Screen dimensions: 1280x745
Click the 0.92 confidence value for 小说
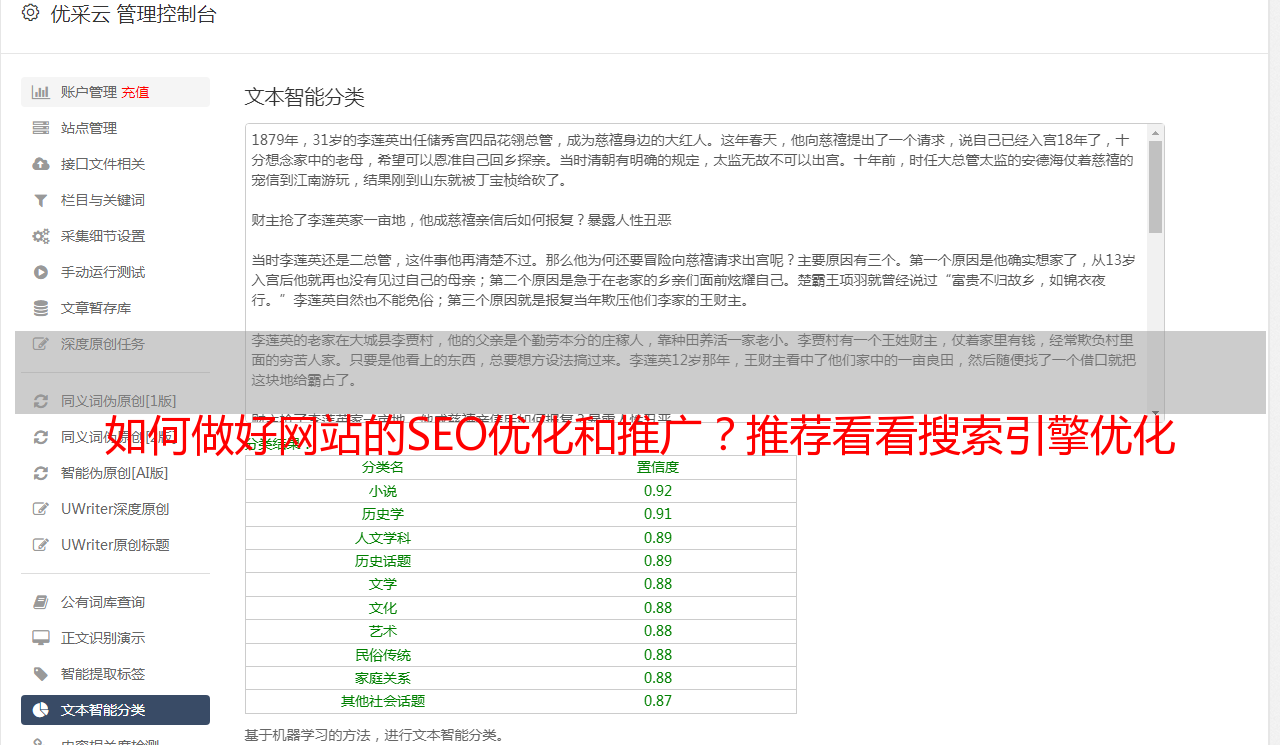tap(658, 491)
